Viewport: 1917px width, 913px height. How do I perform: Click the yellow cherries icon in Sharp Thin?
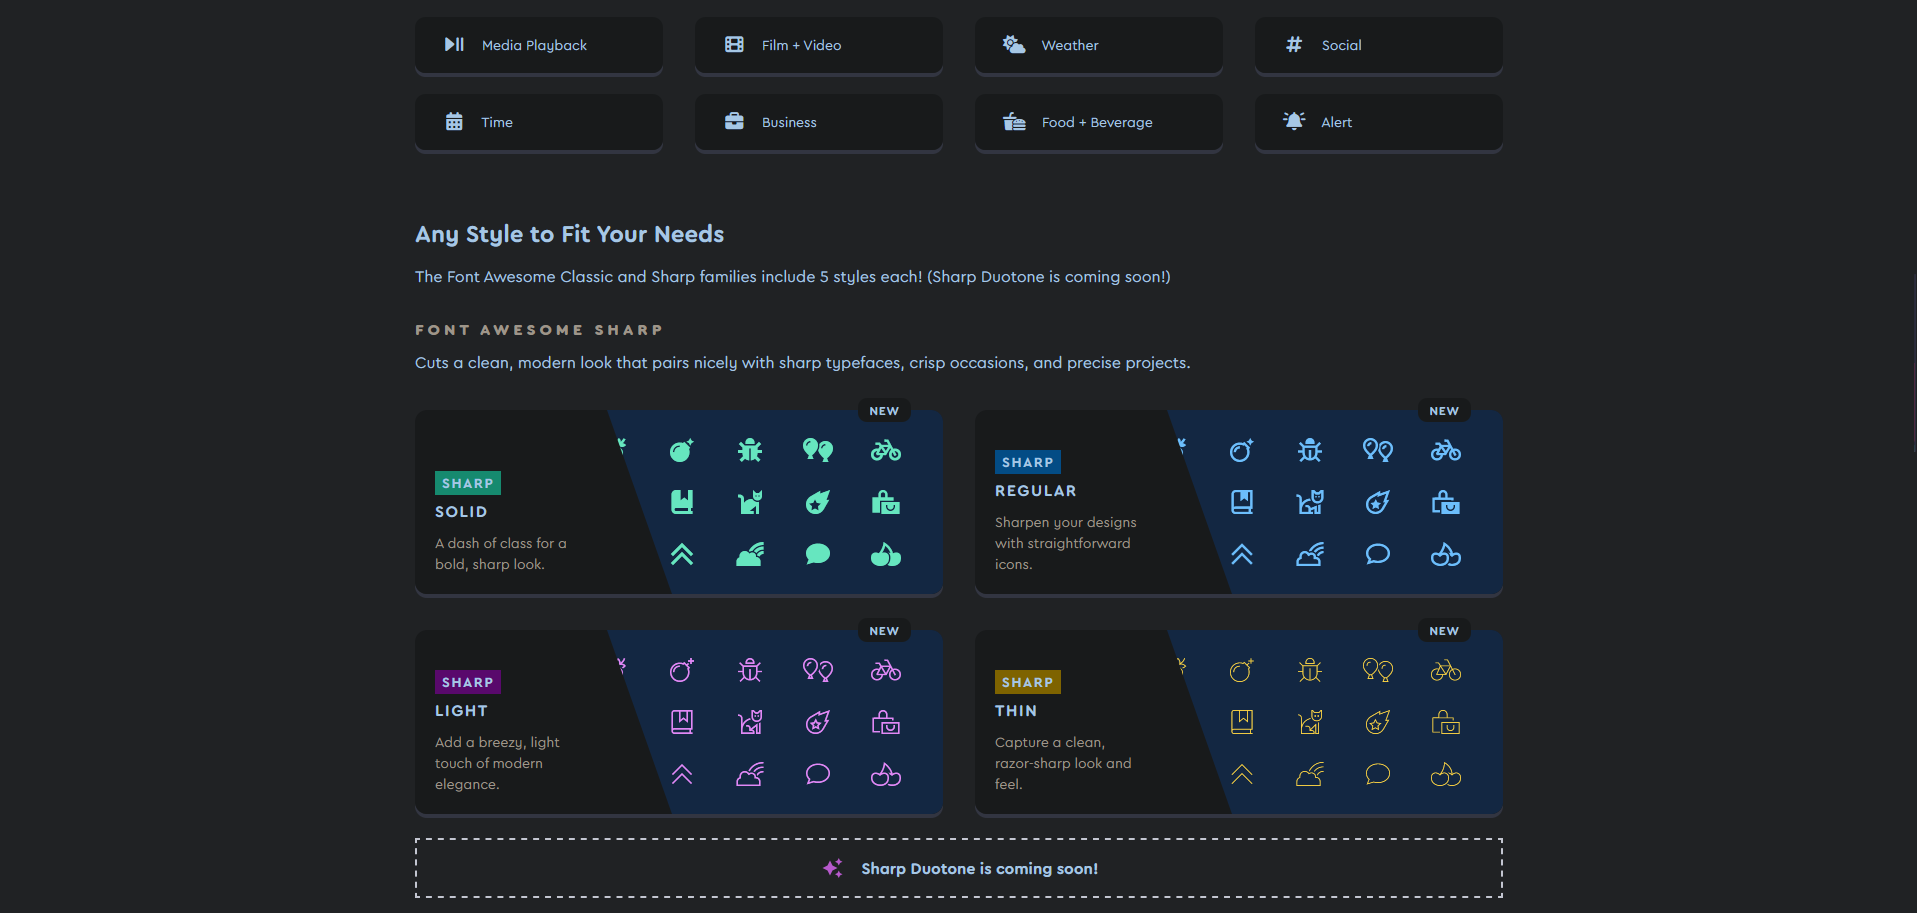(1445, 775)
